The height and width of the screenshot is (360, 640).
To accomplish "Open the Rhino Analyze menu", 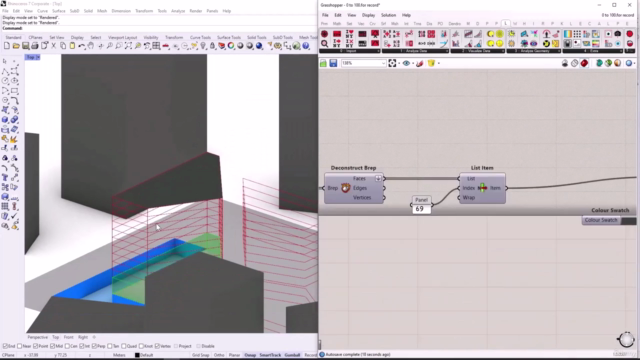I will tap(178, 11).
